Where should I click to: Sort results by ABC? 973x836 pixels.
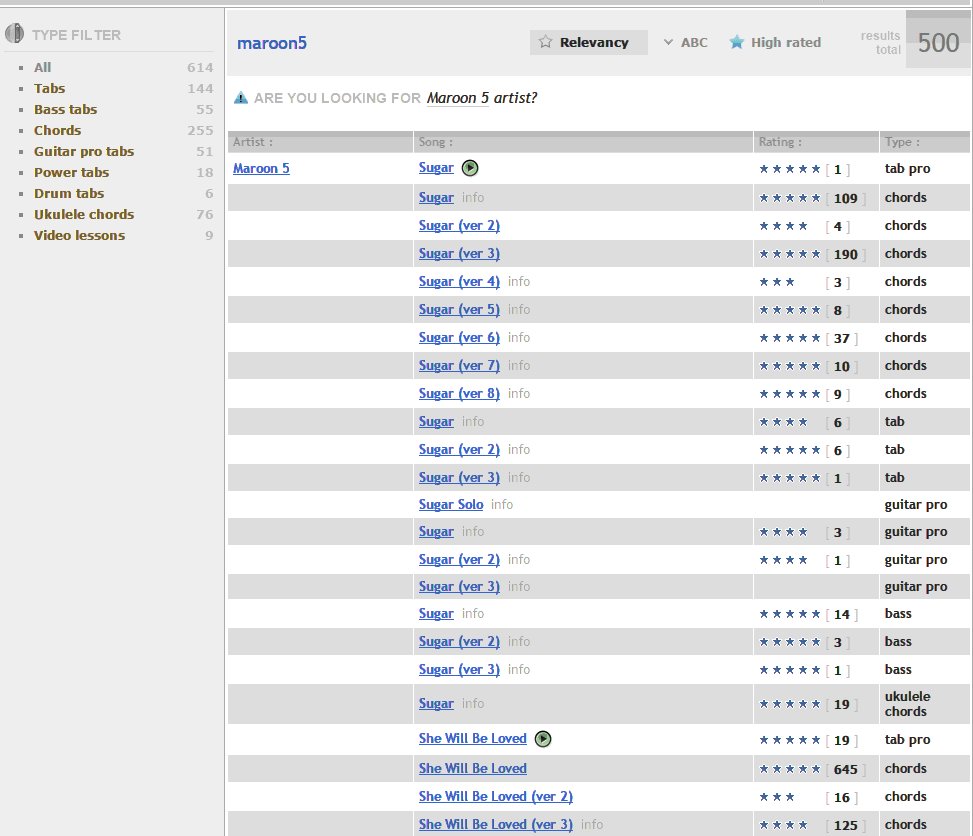693,42
